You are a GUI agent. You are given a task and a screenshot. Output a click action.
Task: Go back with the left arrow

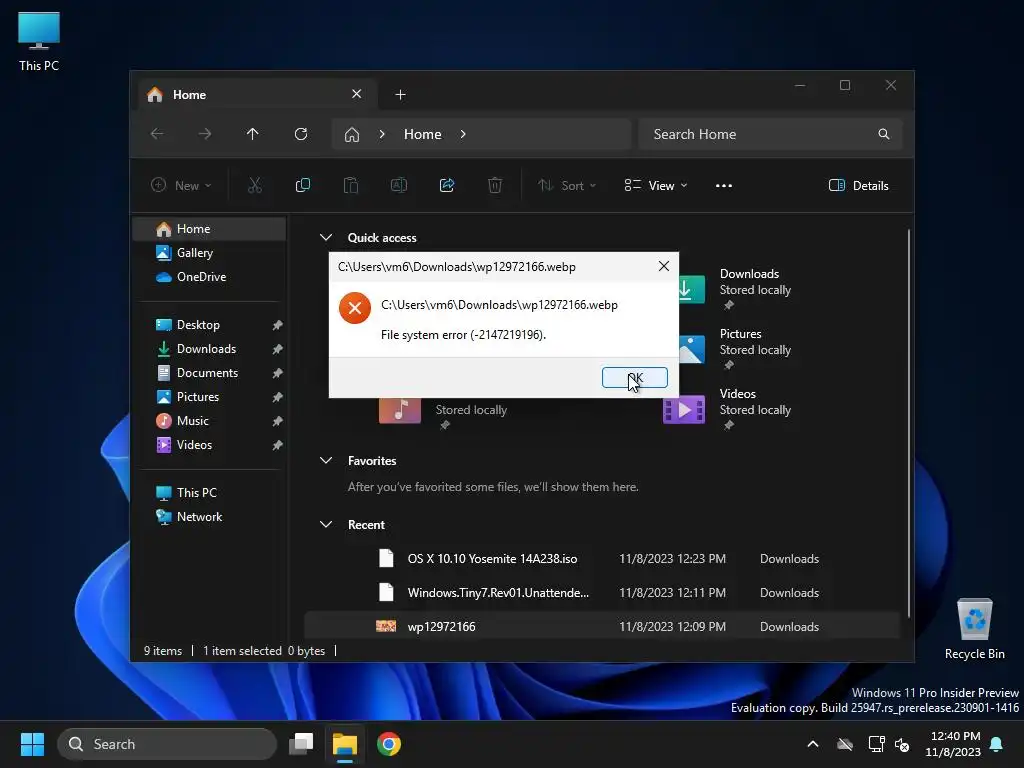(x=157, y=134)
